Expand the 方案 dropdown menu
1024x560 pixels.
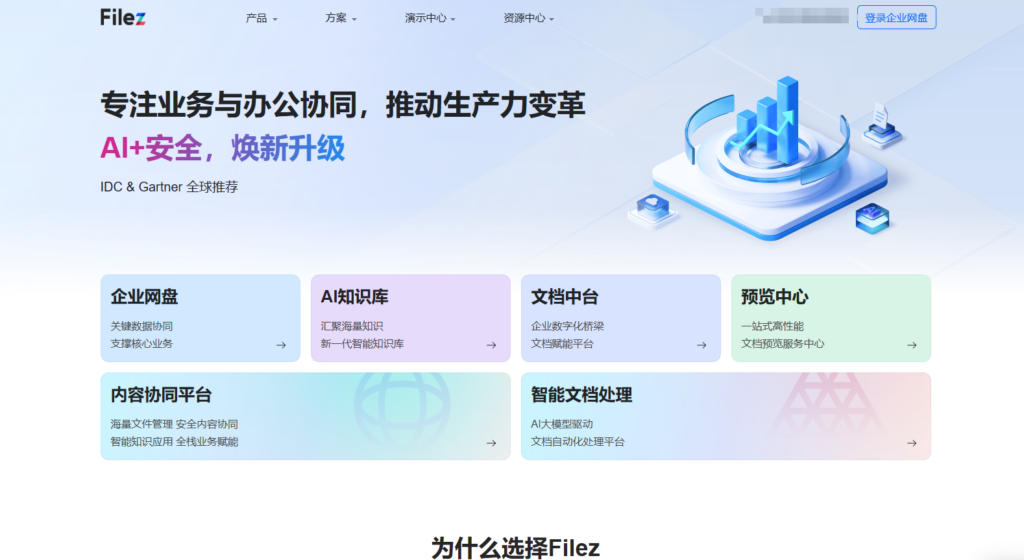coord(340,18)
